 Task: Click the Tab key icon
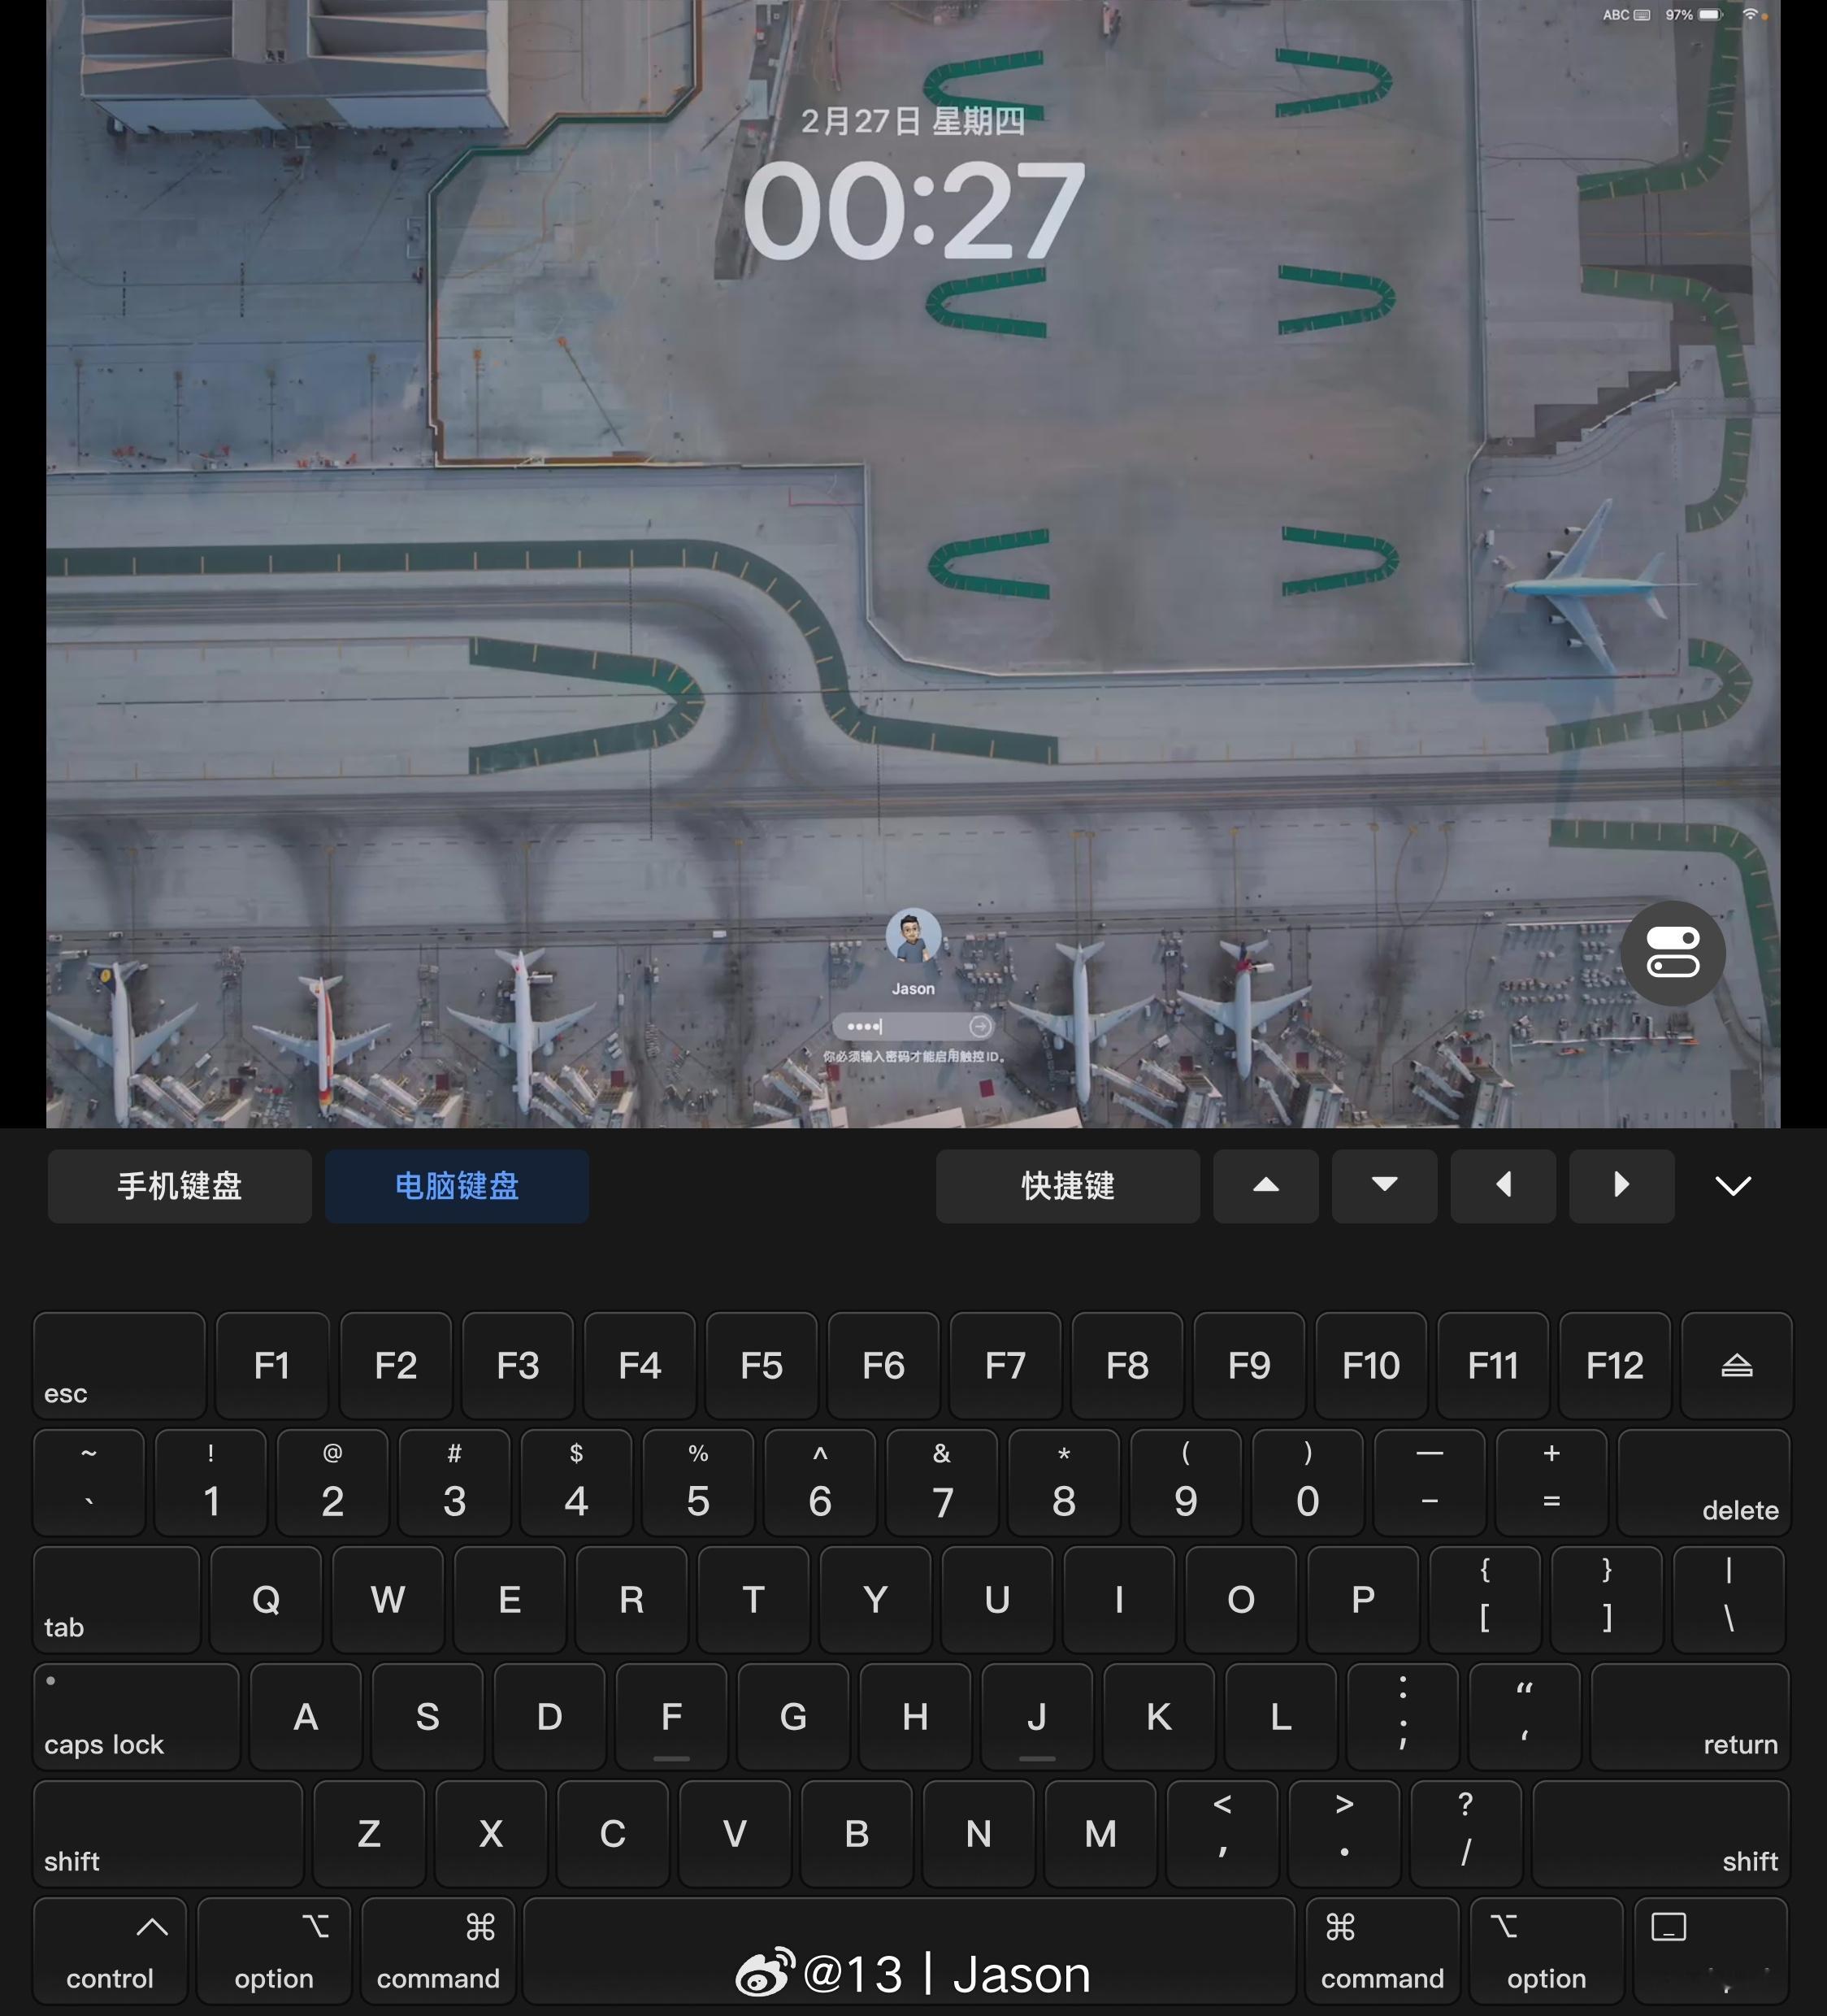pos(114,1598)
